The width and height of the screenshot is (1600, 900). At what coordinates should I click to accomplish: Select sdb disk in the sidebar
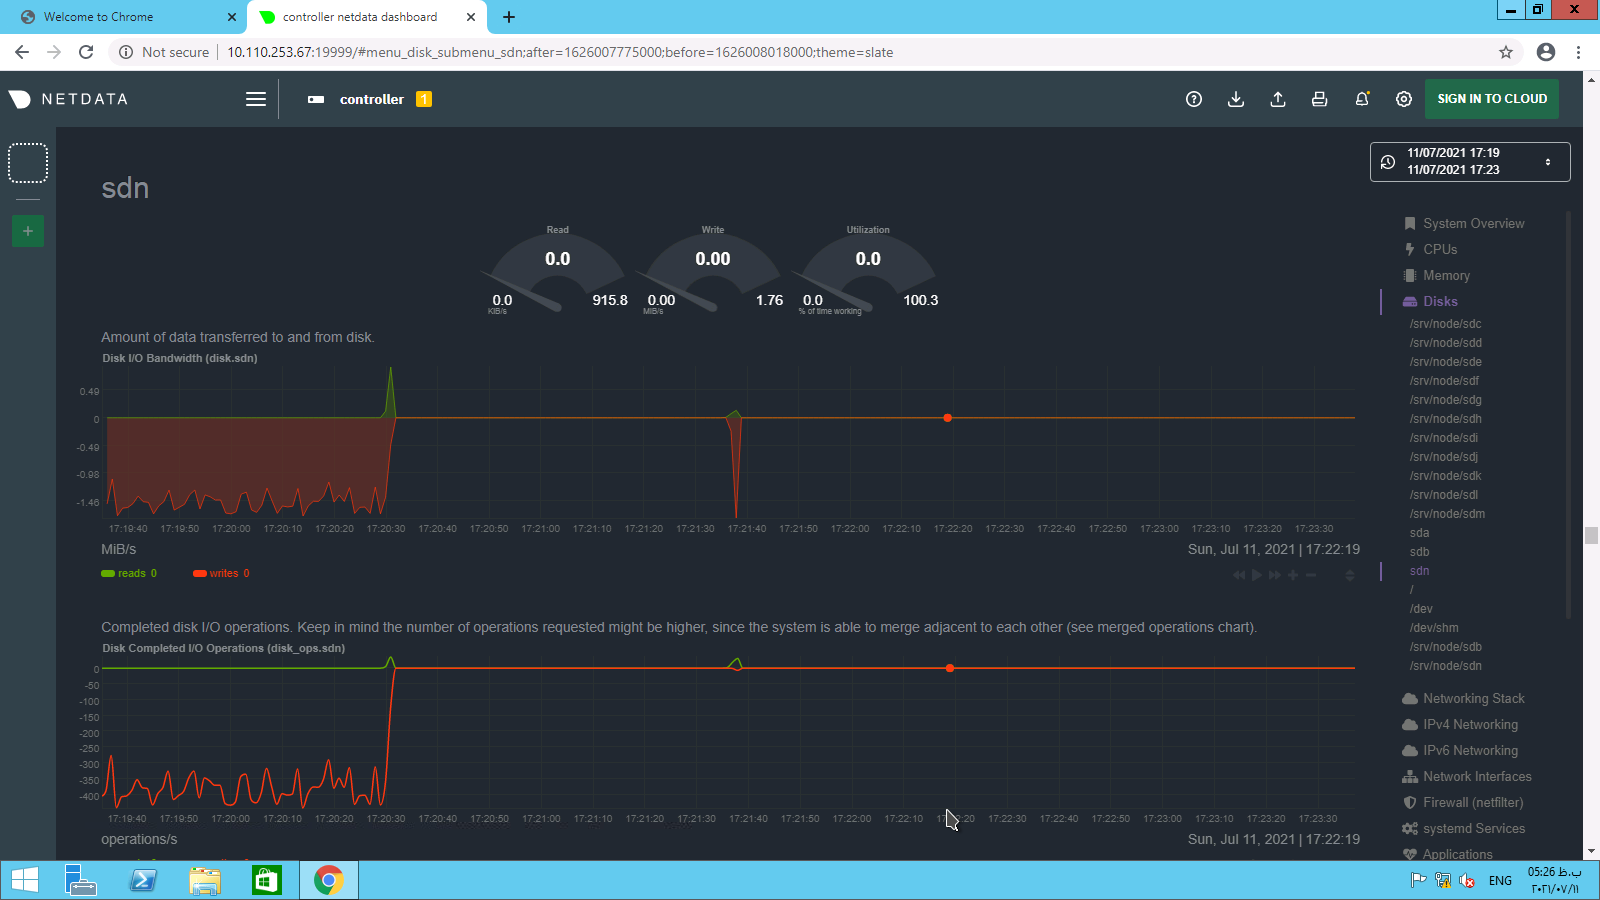pyautogui.click(x=1420, y=552)
